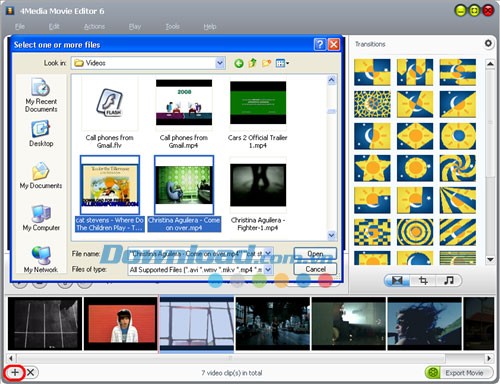The height and width of the screenshot is (384, 500).
Task: Click timeline scroll left arrow
Action: coord(11,358)
